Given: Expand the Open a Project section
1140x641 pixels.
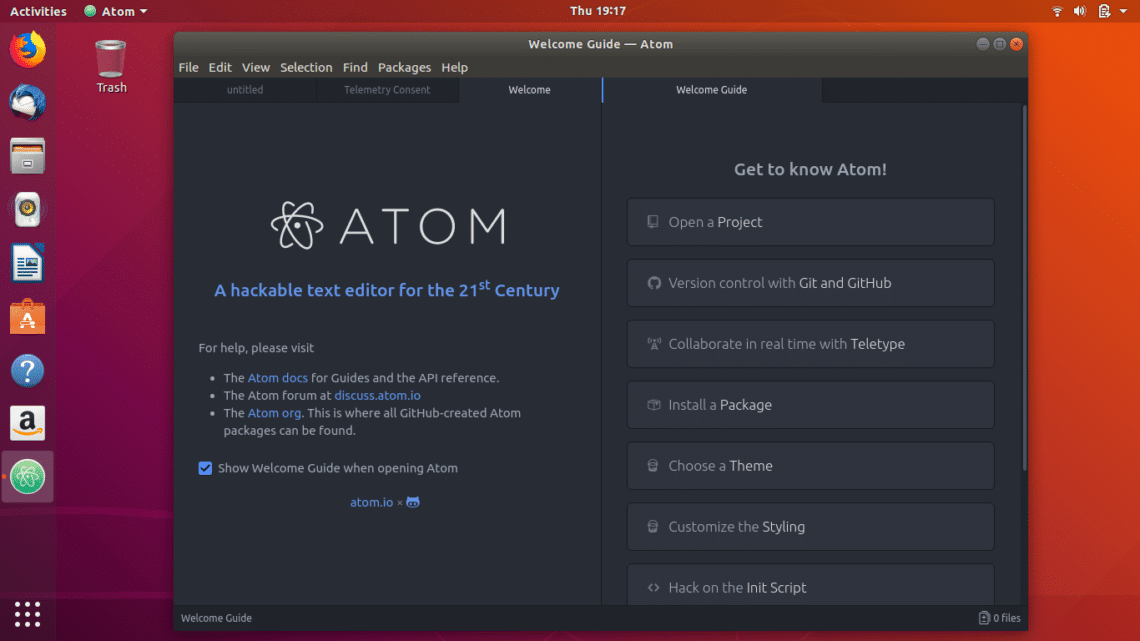Looking at the screenshot, I should (810, 222).
